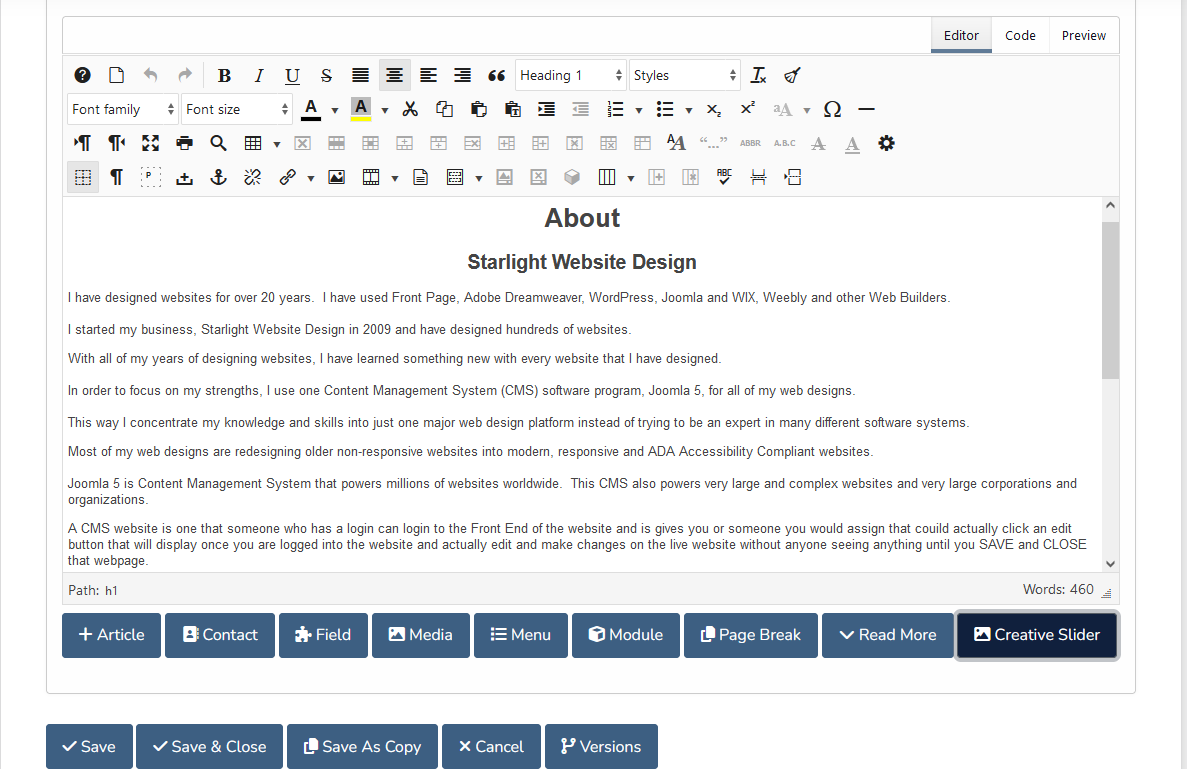The image size is (1187, 769).
Task: Run the Cleanup HTML broom icon
Action: point(792,75)
